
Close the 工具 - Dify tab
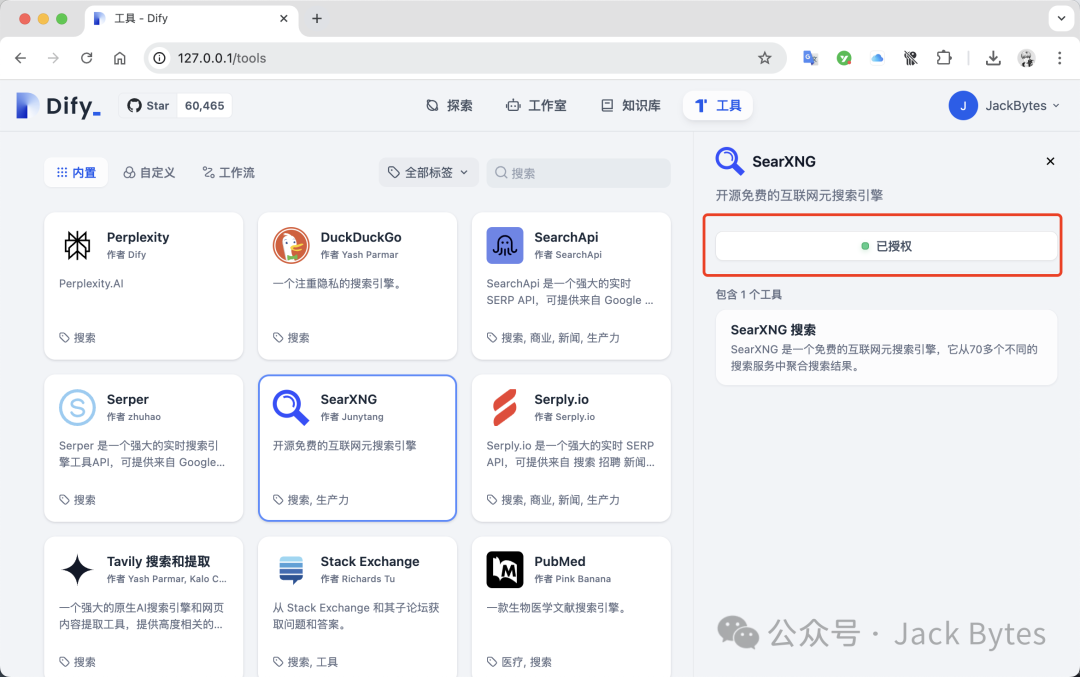click(x=284, y=19)
